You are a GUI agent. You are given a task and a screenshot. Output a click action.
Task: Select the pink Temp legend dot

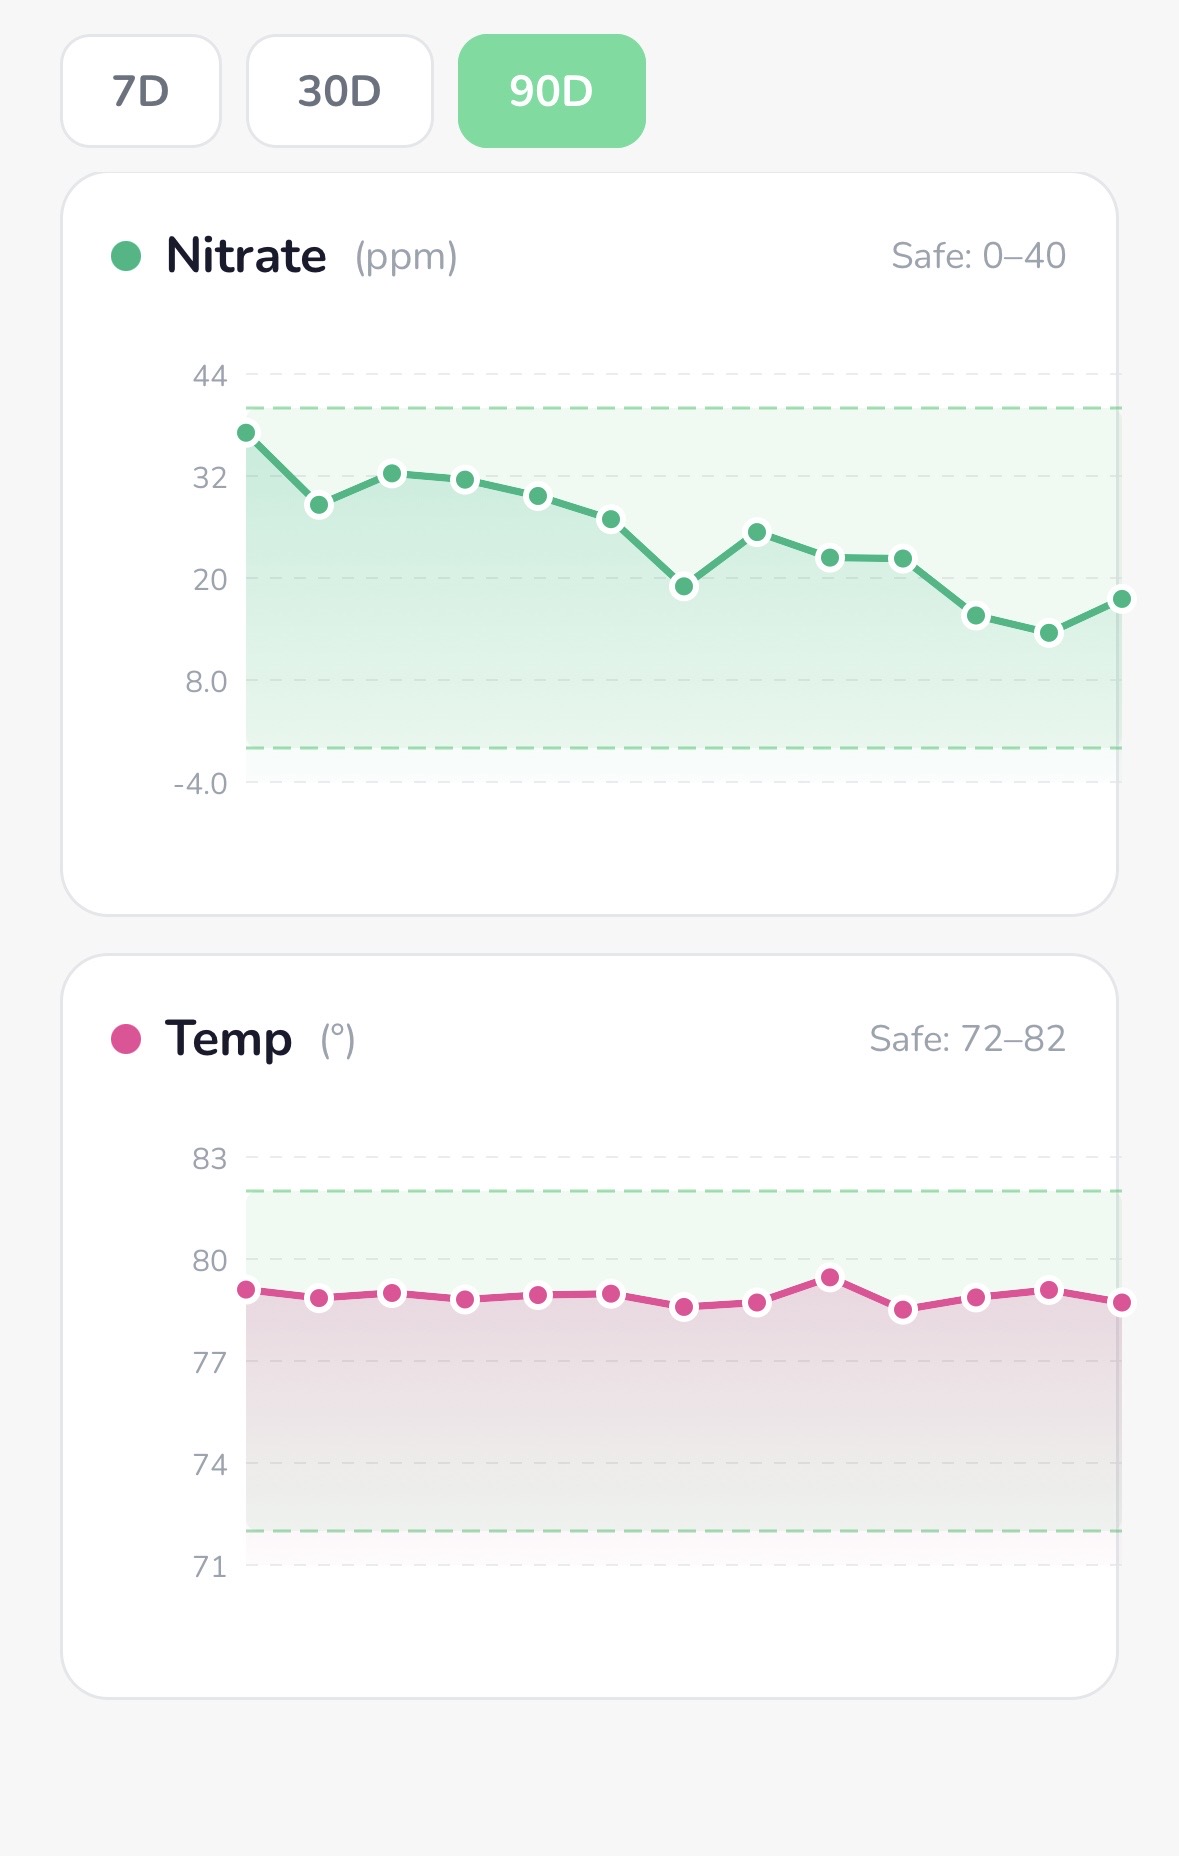126,1038
